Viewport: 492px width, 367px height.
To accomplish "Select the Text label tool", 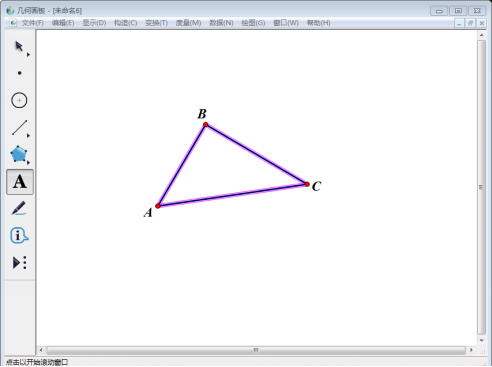I will (20, 182).
